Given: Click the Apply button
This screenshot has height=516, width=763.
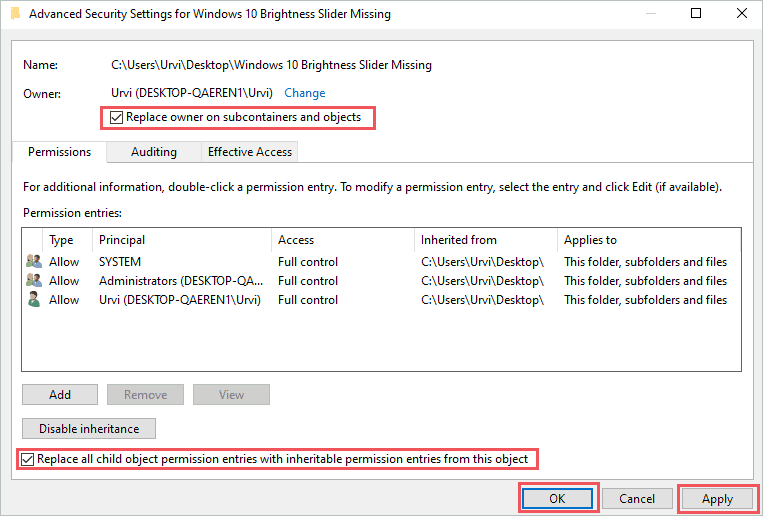Looking at the screenshot, I should coord(717,498).
